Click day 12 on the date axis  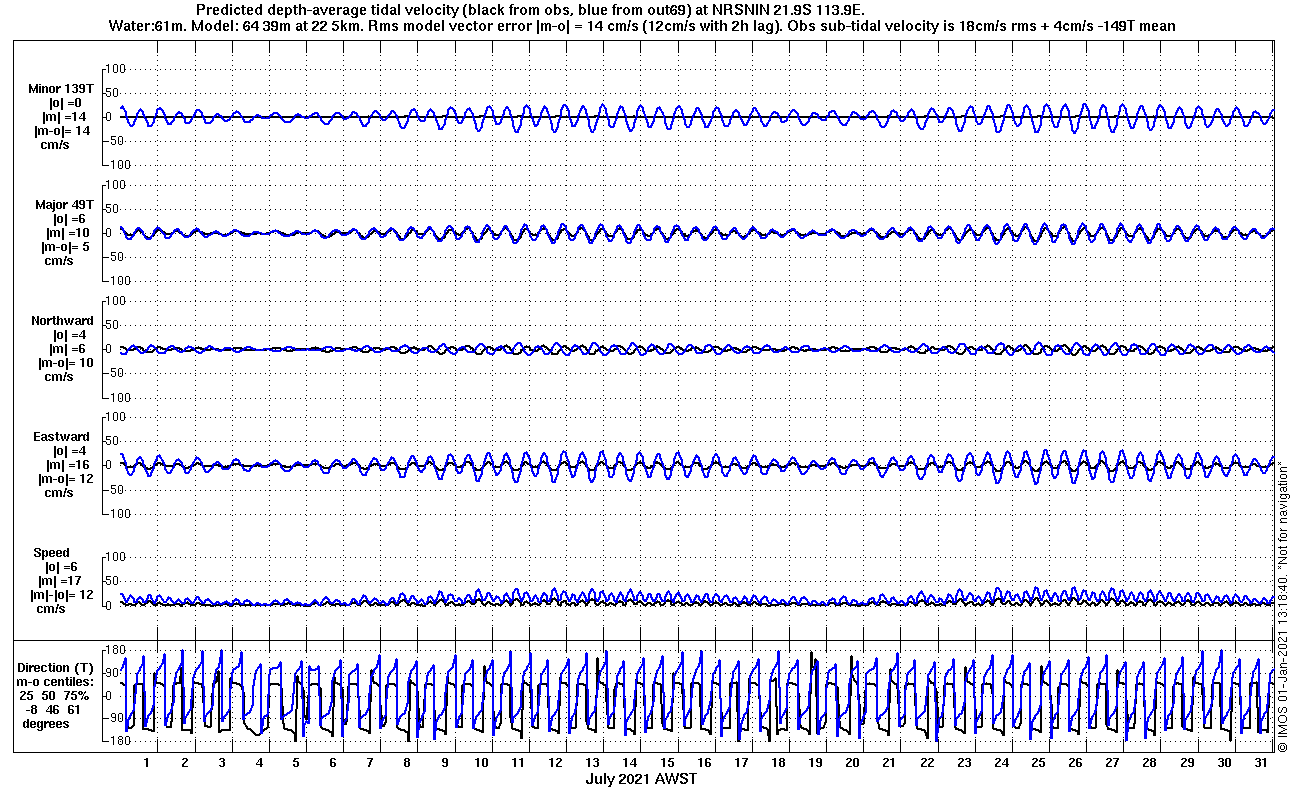tap(555, 763)
